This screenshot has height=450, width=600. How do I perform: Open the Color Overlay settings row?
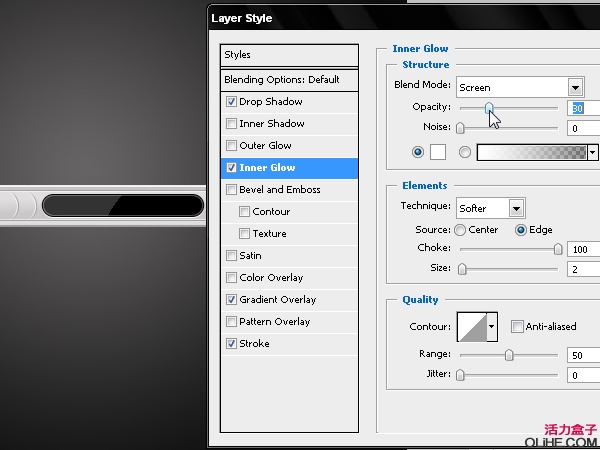tap(289, 278)
